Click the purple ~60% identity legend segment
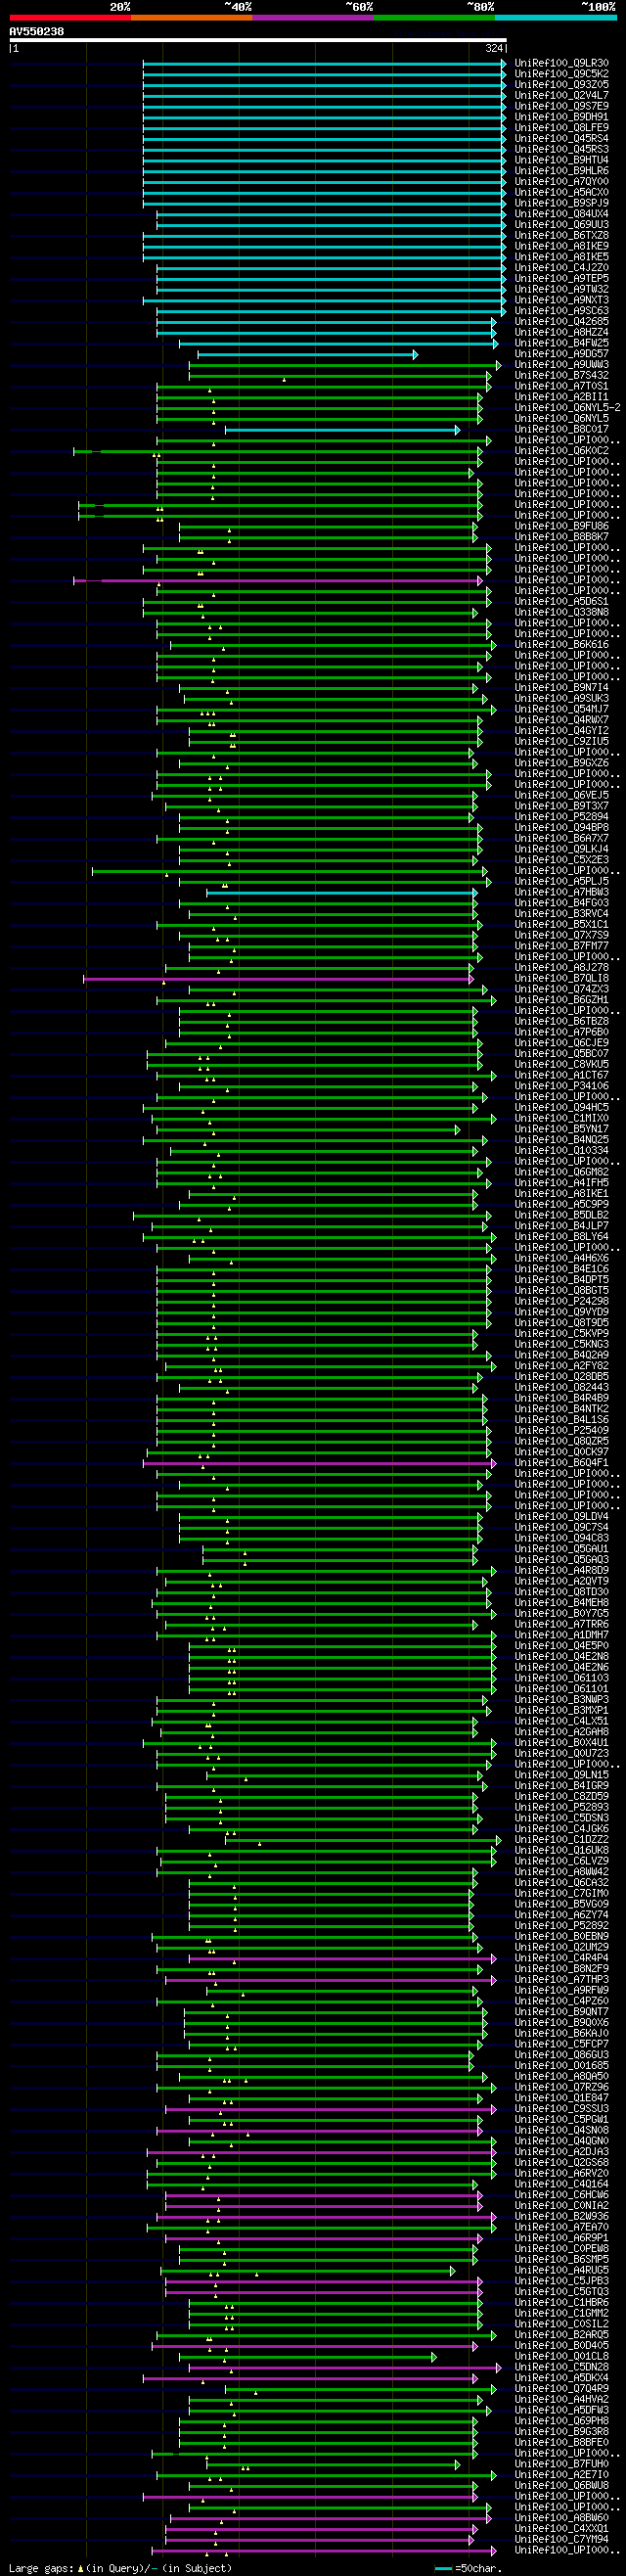The height and width of the screenshot is (2576, 626). [x=313, y=17]
